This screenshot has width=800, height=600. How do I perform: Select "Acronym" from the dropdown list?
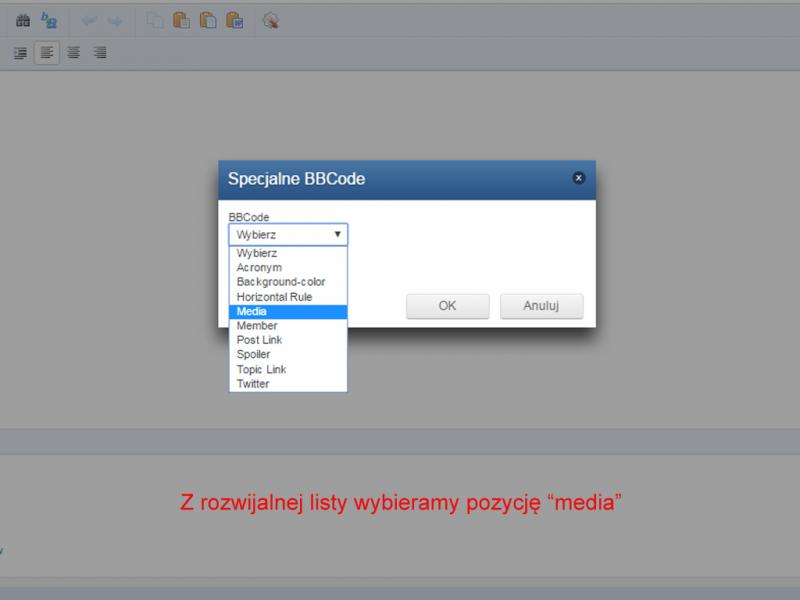tap(288, 268)
